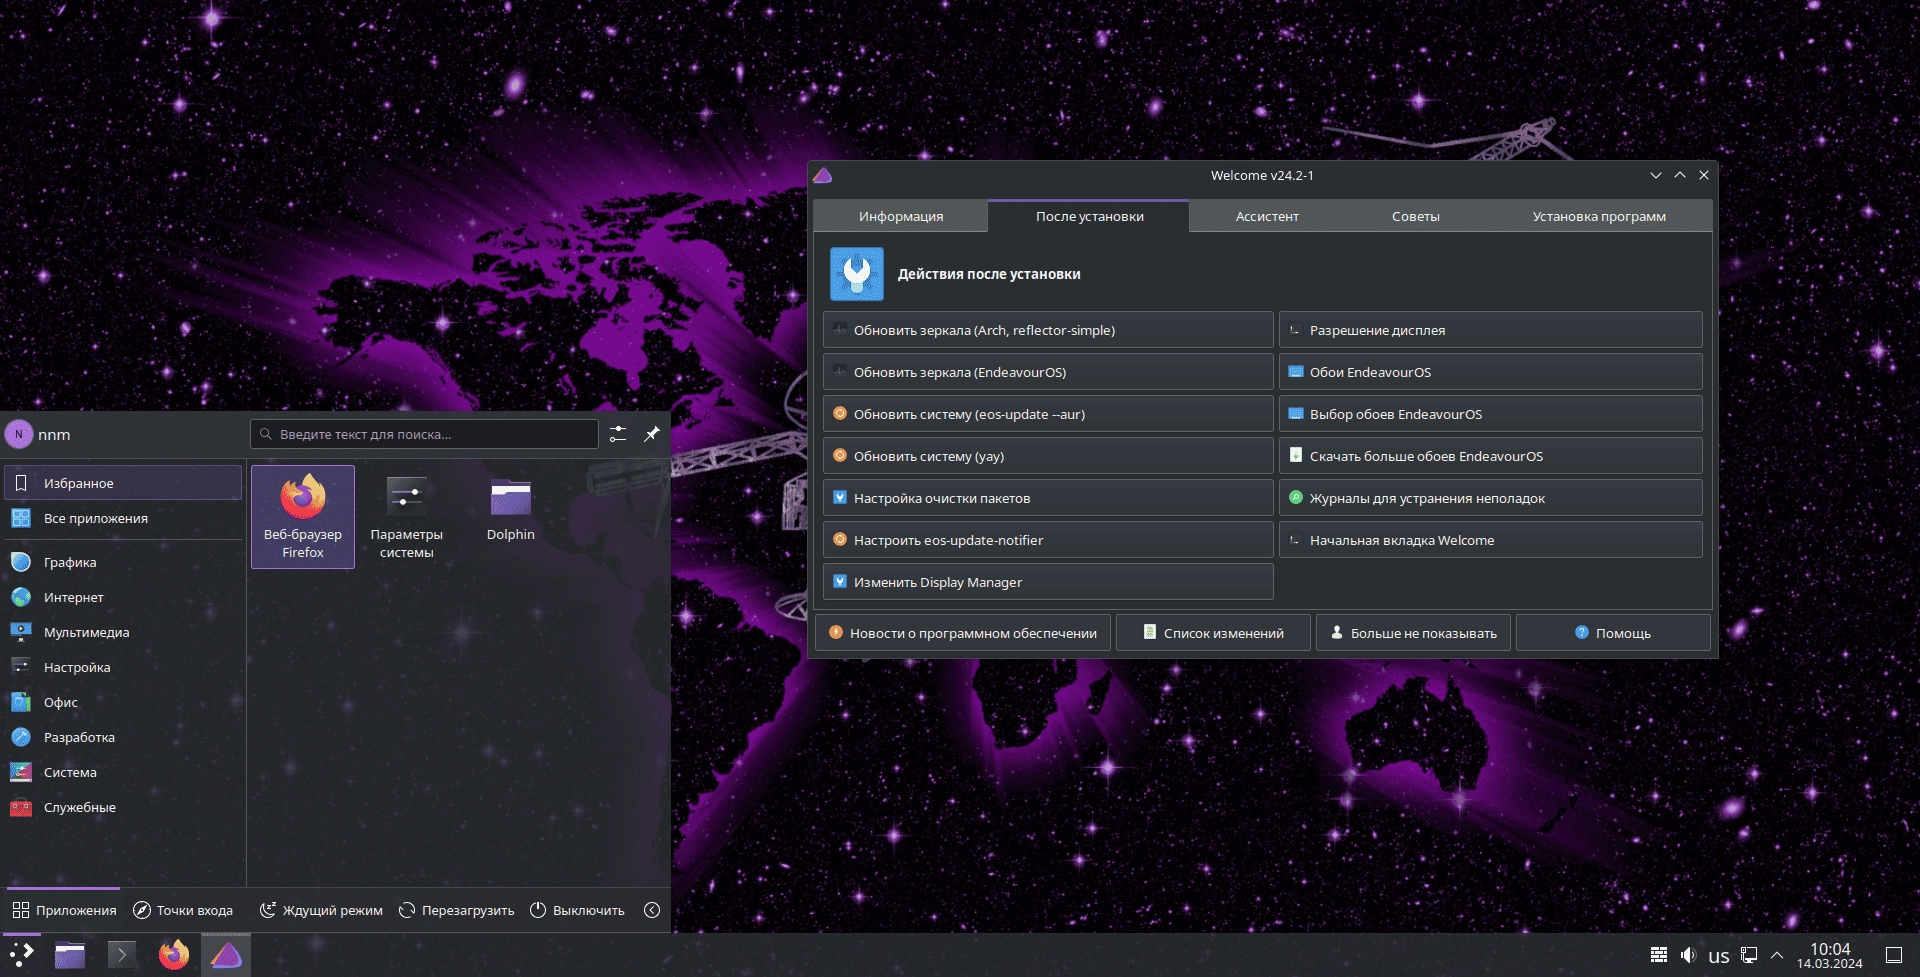Open Dolphin from the taskbar
This screenshot has height=977, width=1920.
pos(70,955)
